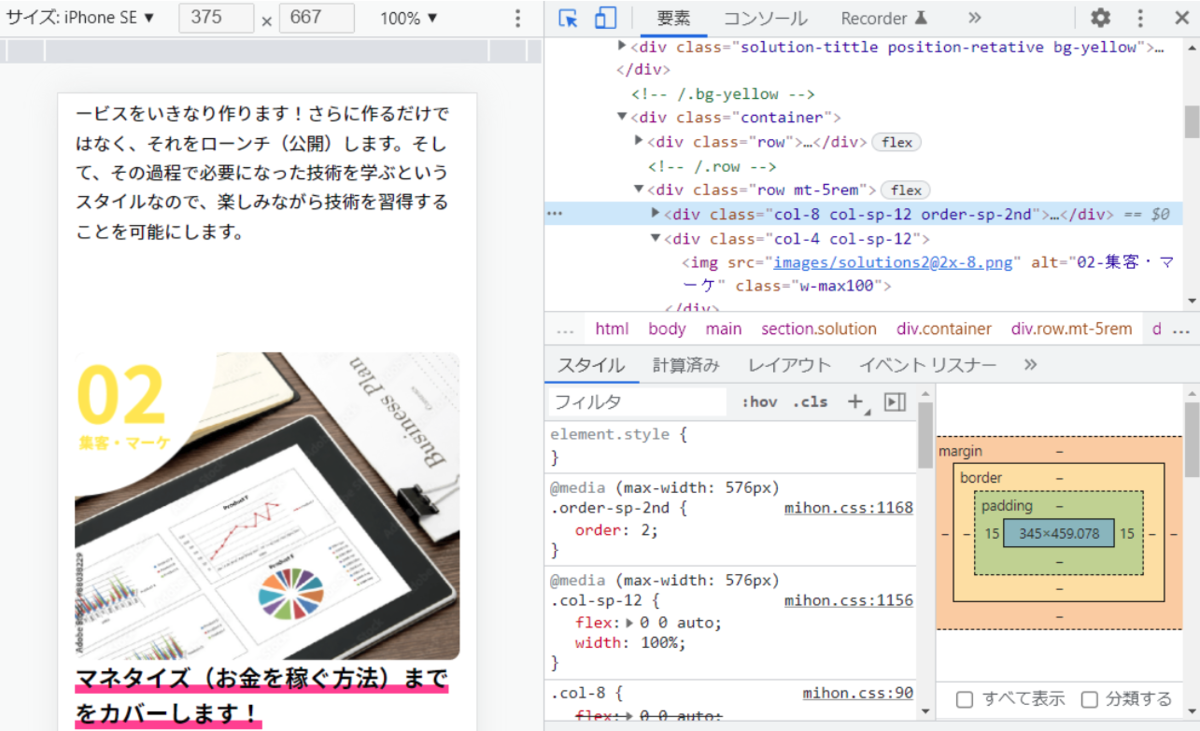Expand the solution-tittle div node

622,46
